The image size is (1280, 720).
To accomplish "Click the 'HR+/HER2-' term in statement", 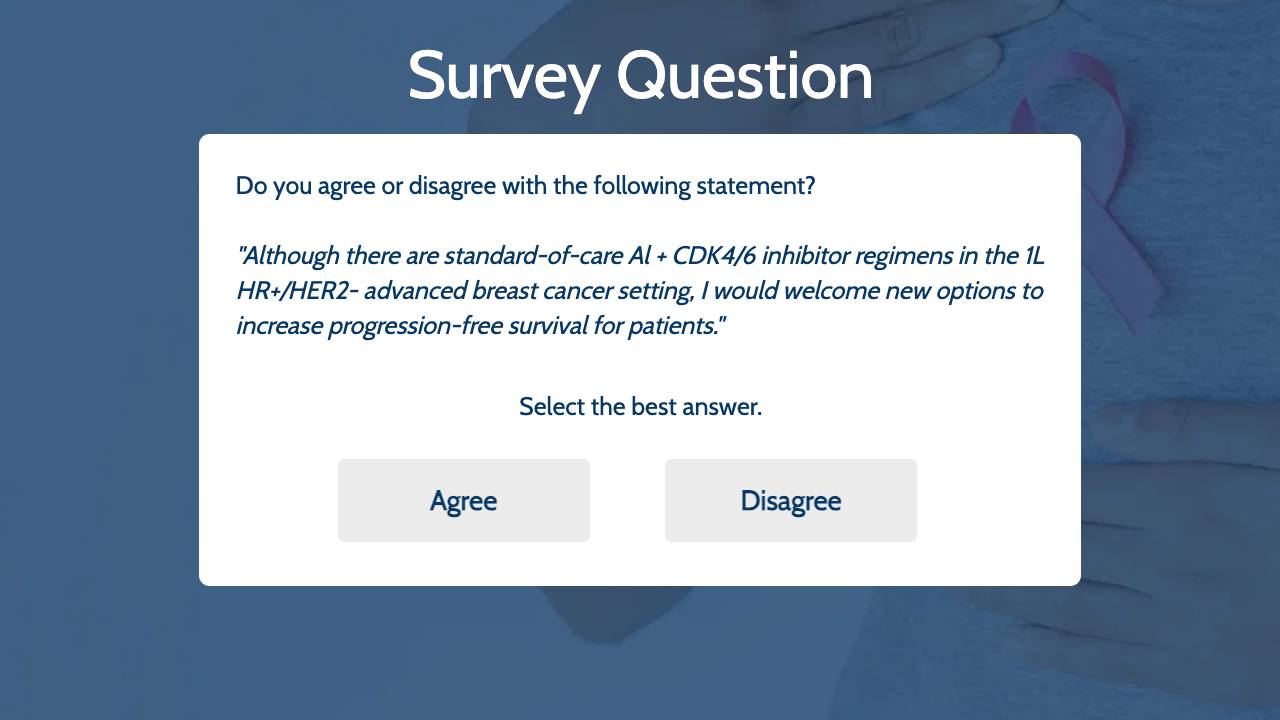I will click(x=297, y=291).
